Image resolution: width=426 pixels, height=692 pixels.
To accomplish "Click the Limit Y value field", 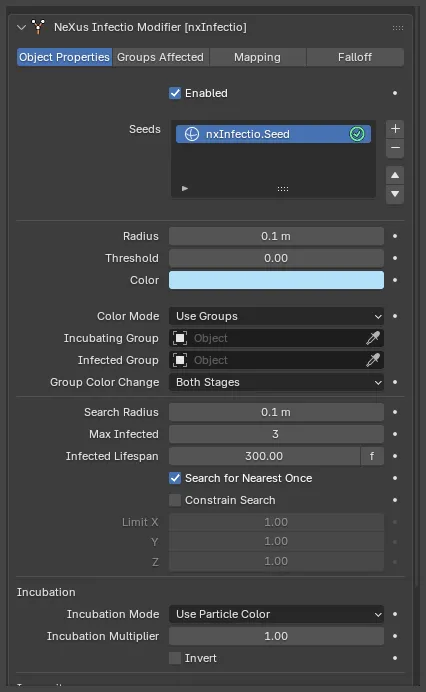I will click(276, 542).
